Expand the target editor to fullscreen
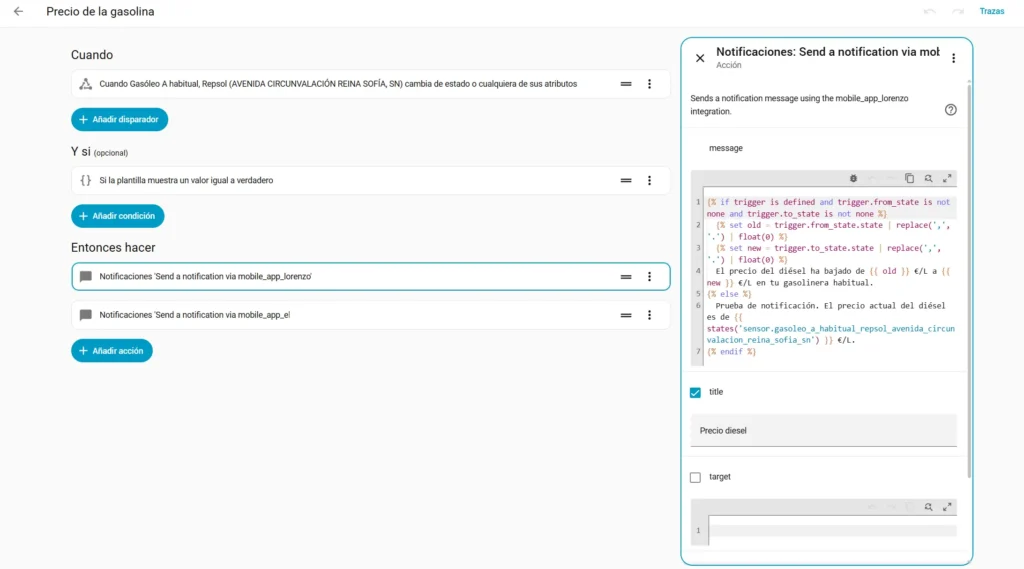Image resolution: width=1024 pixels, height=569 pixels. click(x=947, y=507)
